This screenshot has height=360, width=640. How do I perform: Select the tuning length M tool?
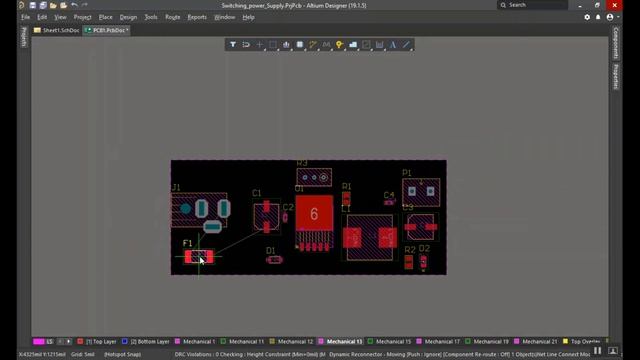click(x=326, y=44)
